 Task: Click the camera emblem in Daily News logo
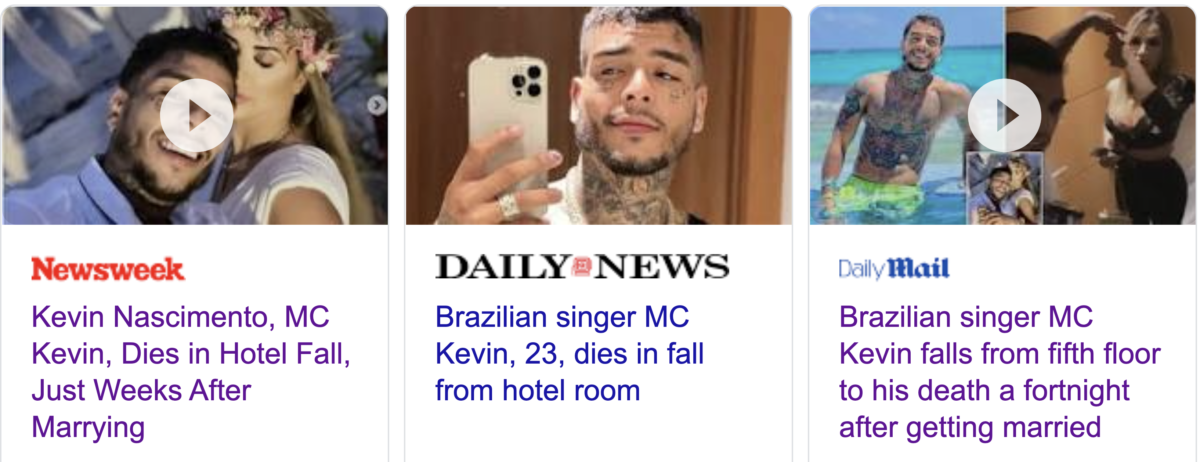click(582, 267)
